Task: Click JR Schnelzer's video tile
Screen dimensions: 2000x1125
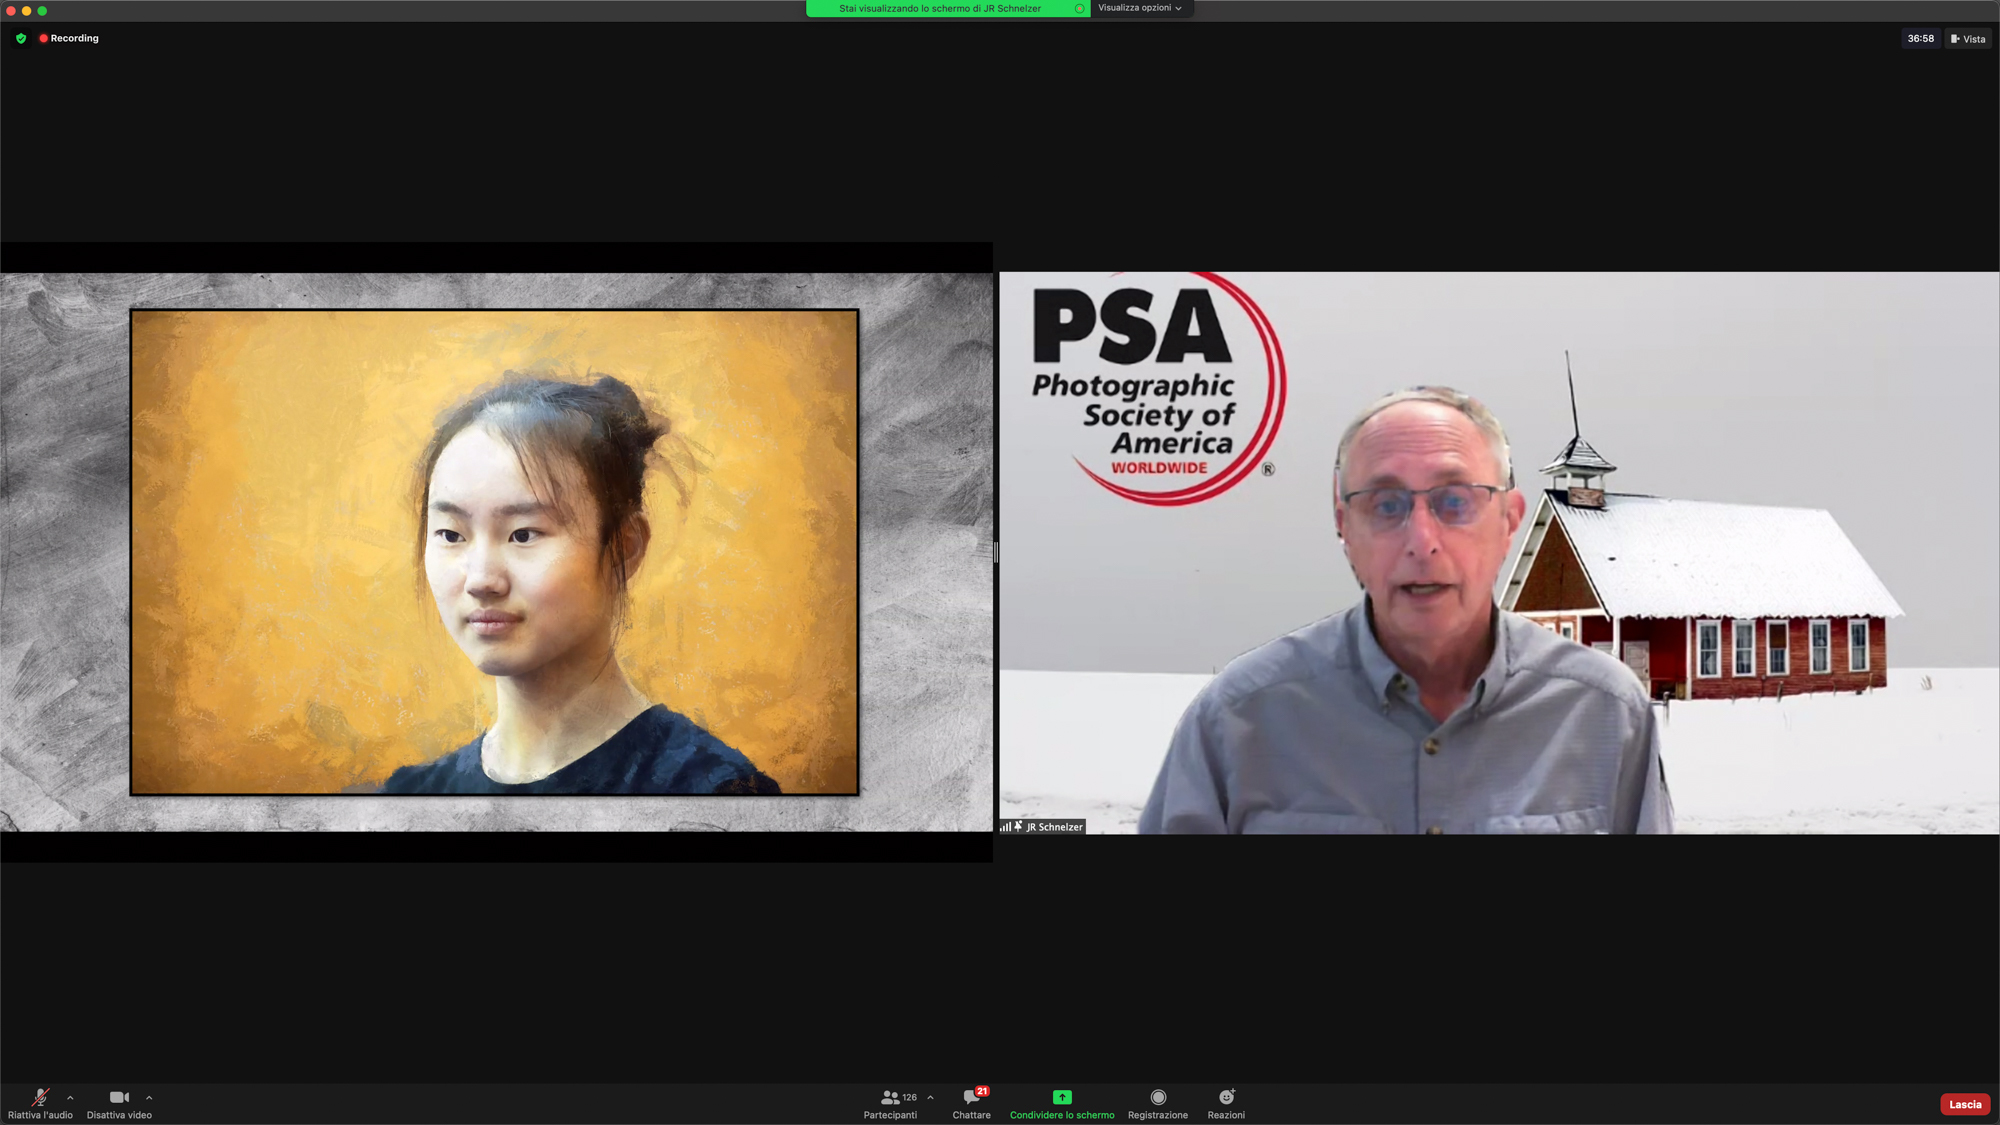Action: coord(1499,553)
